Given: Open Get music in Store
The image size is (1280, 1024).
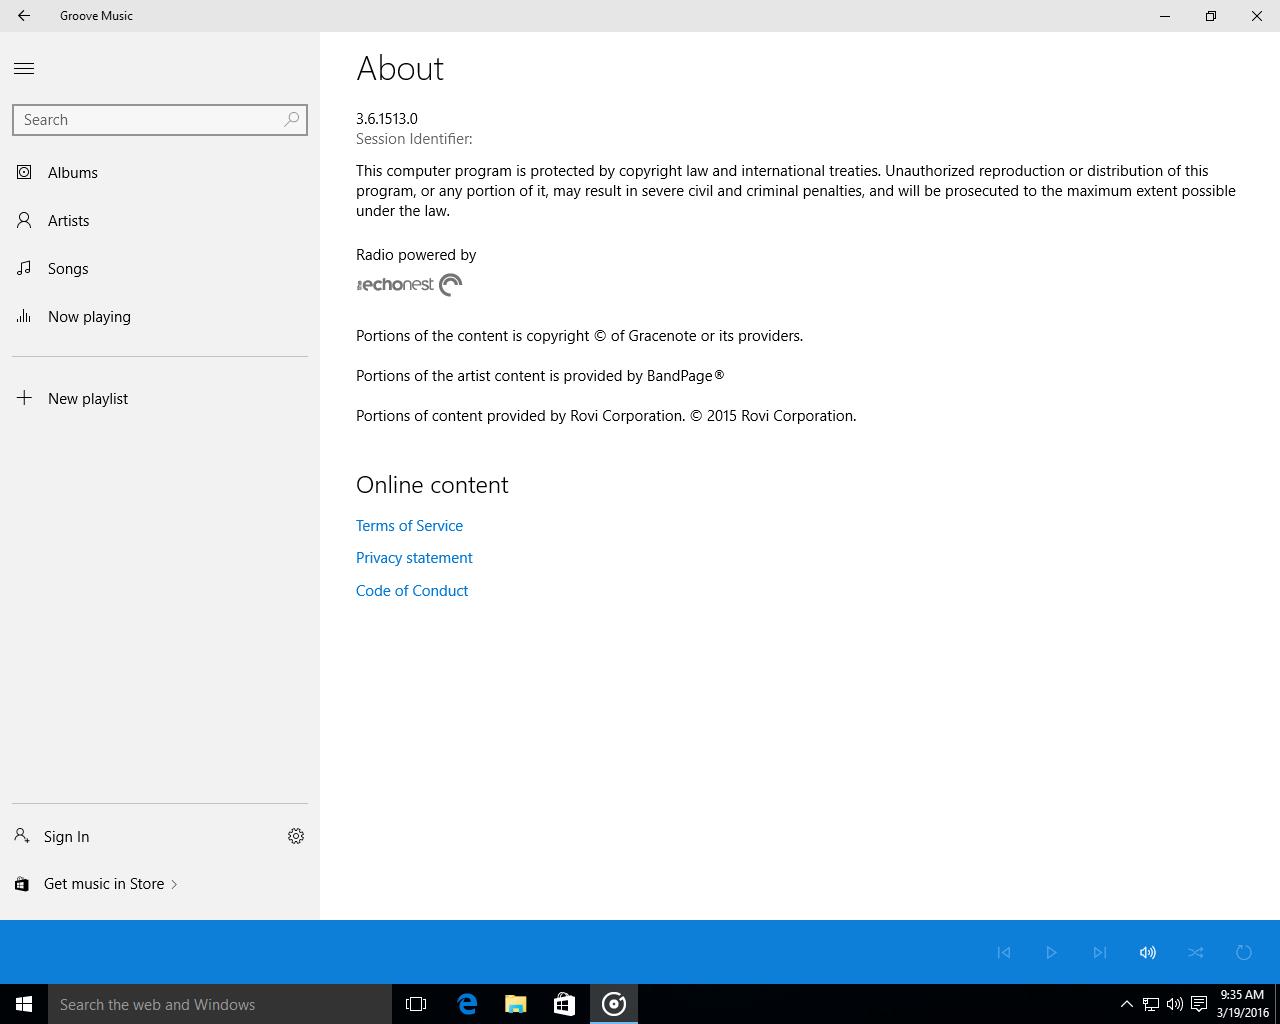Looking at the screenshot, I should [104, 884].
